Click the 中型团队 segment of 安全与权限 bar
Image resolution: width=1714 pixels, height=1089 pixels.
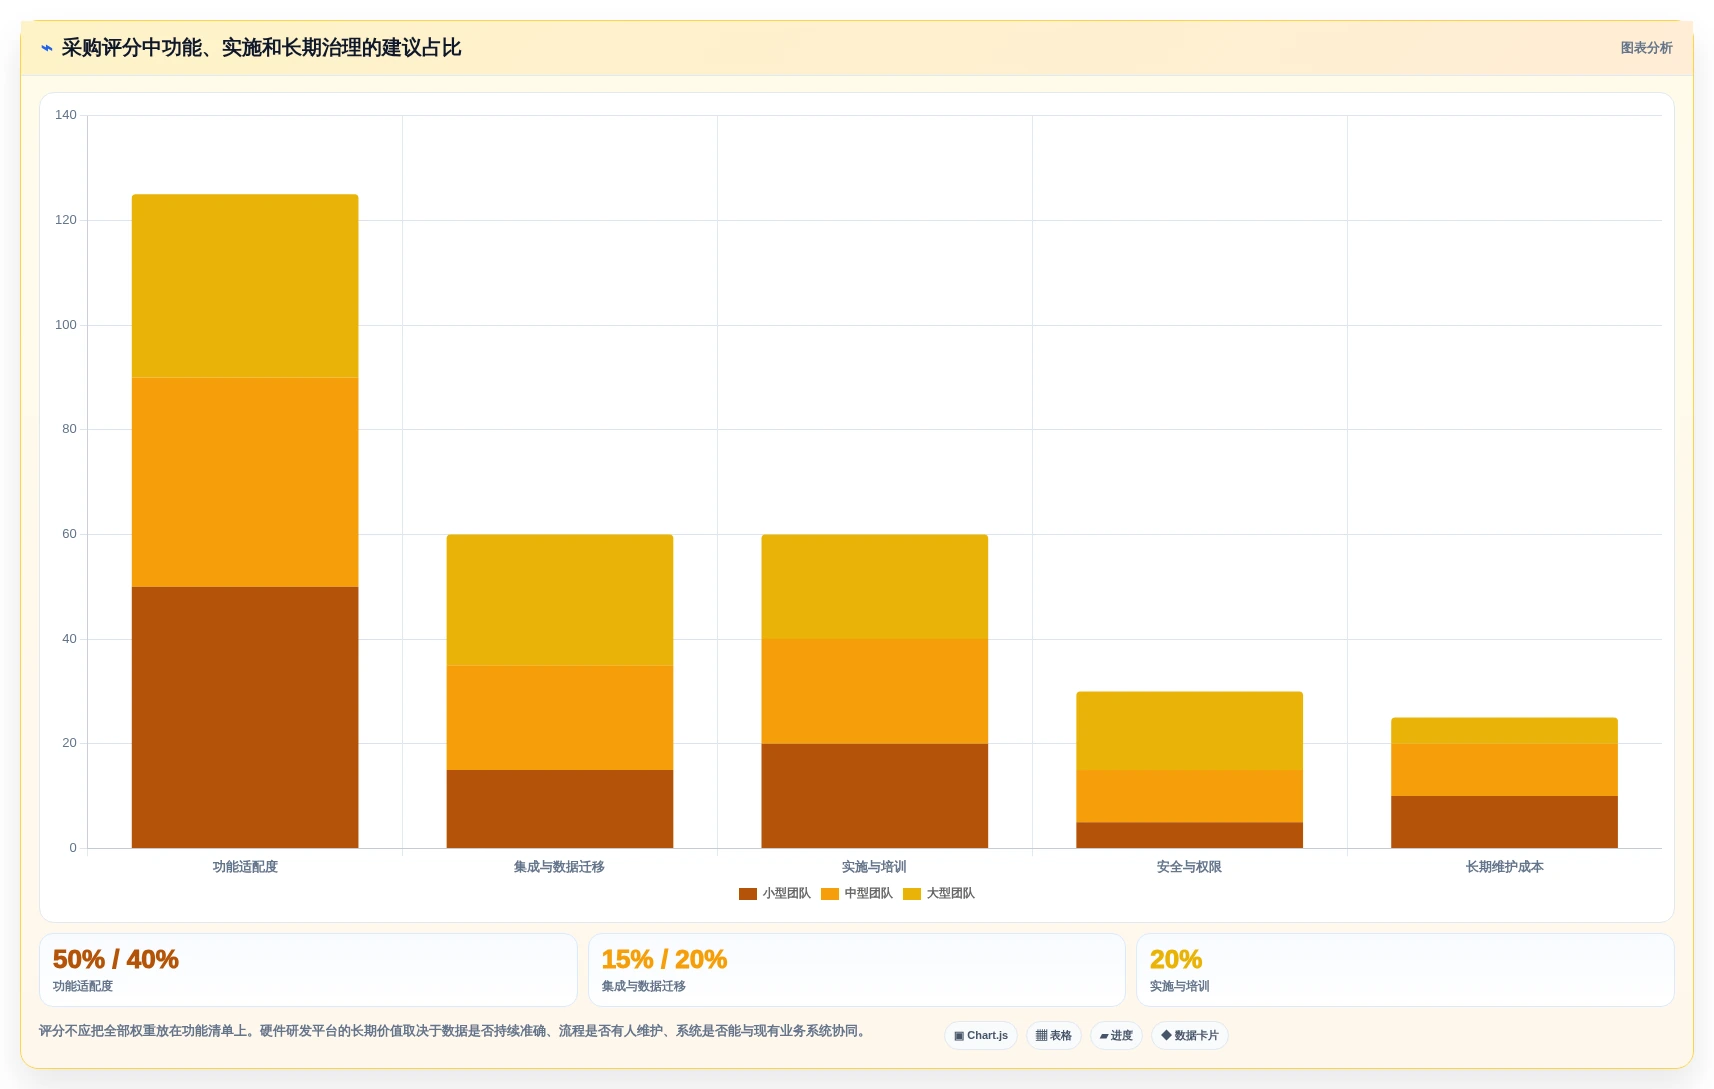(x=1190, y=796)
